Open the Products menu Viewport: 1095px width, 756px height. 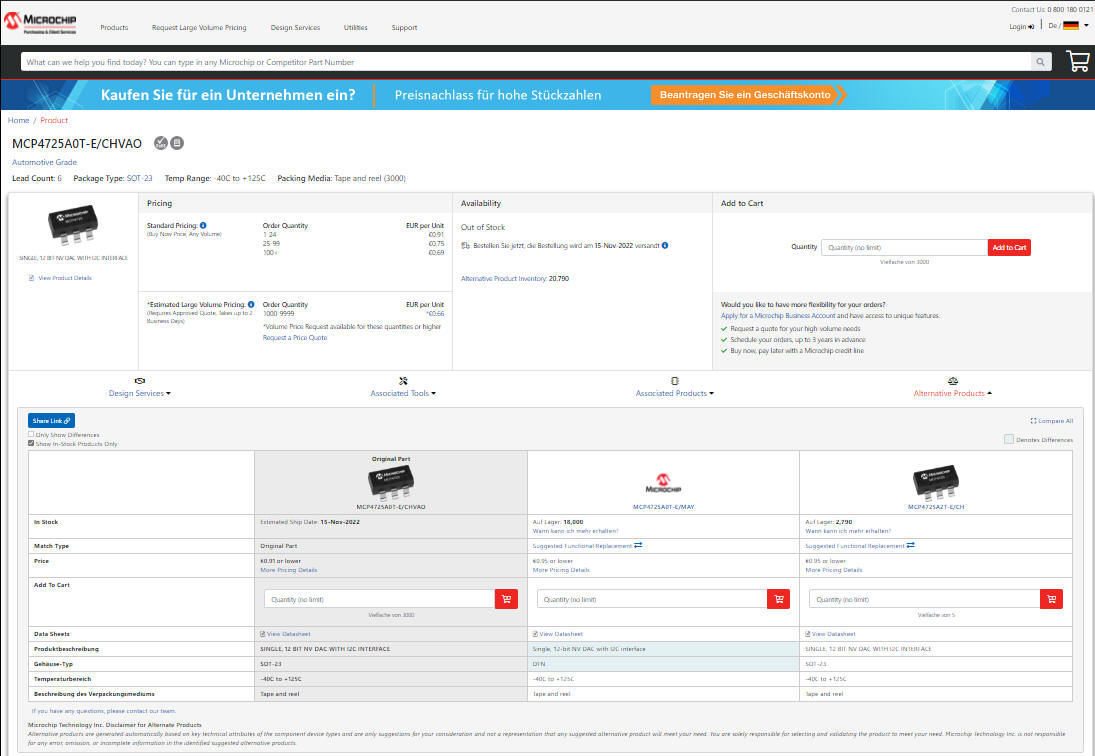(x=114, y=27)
